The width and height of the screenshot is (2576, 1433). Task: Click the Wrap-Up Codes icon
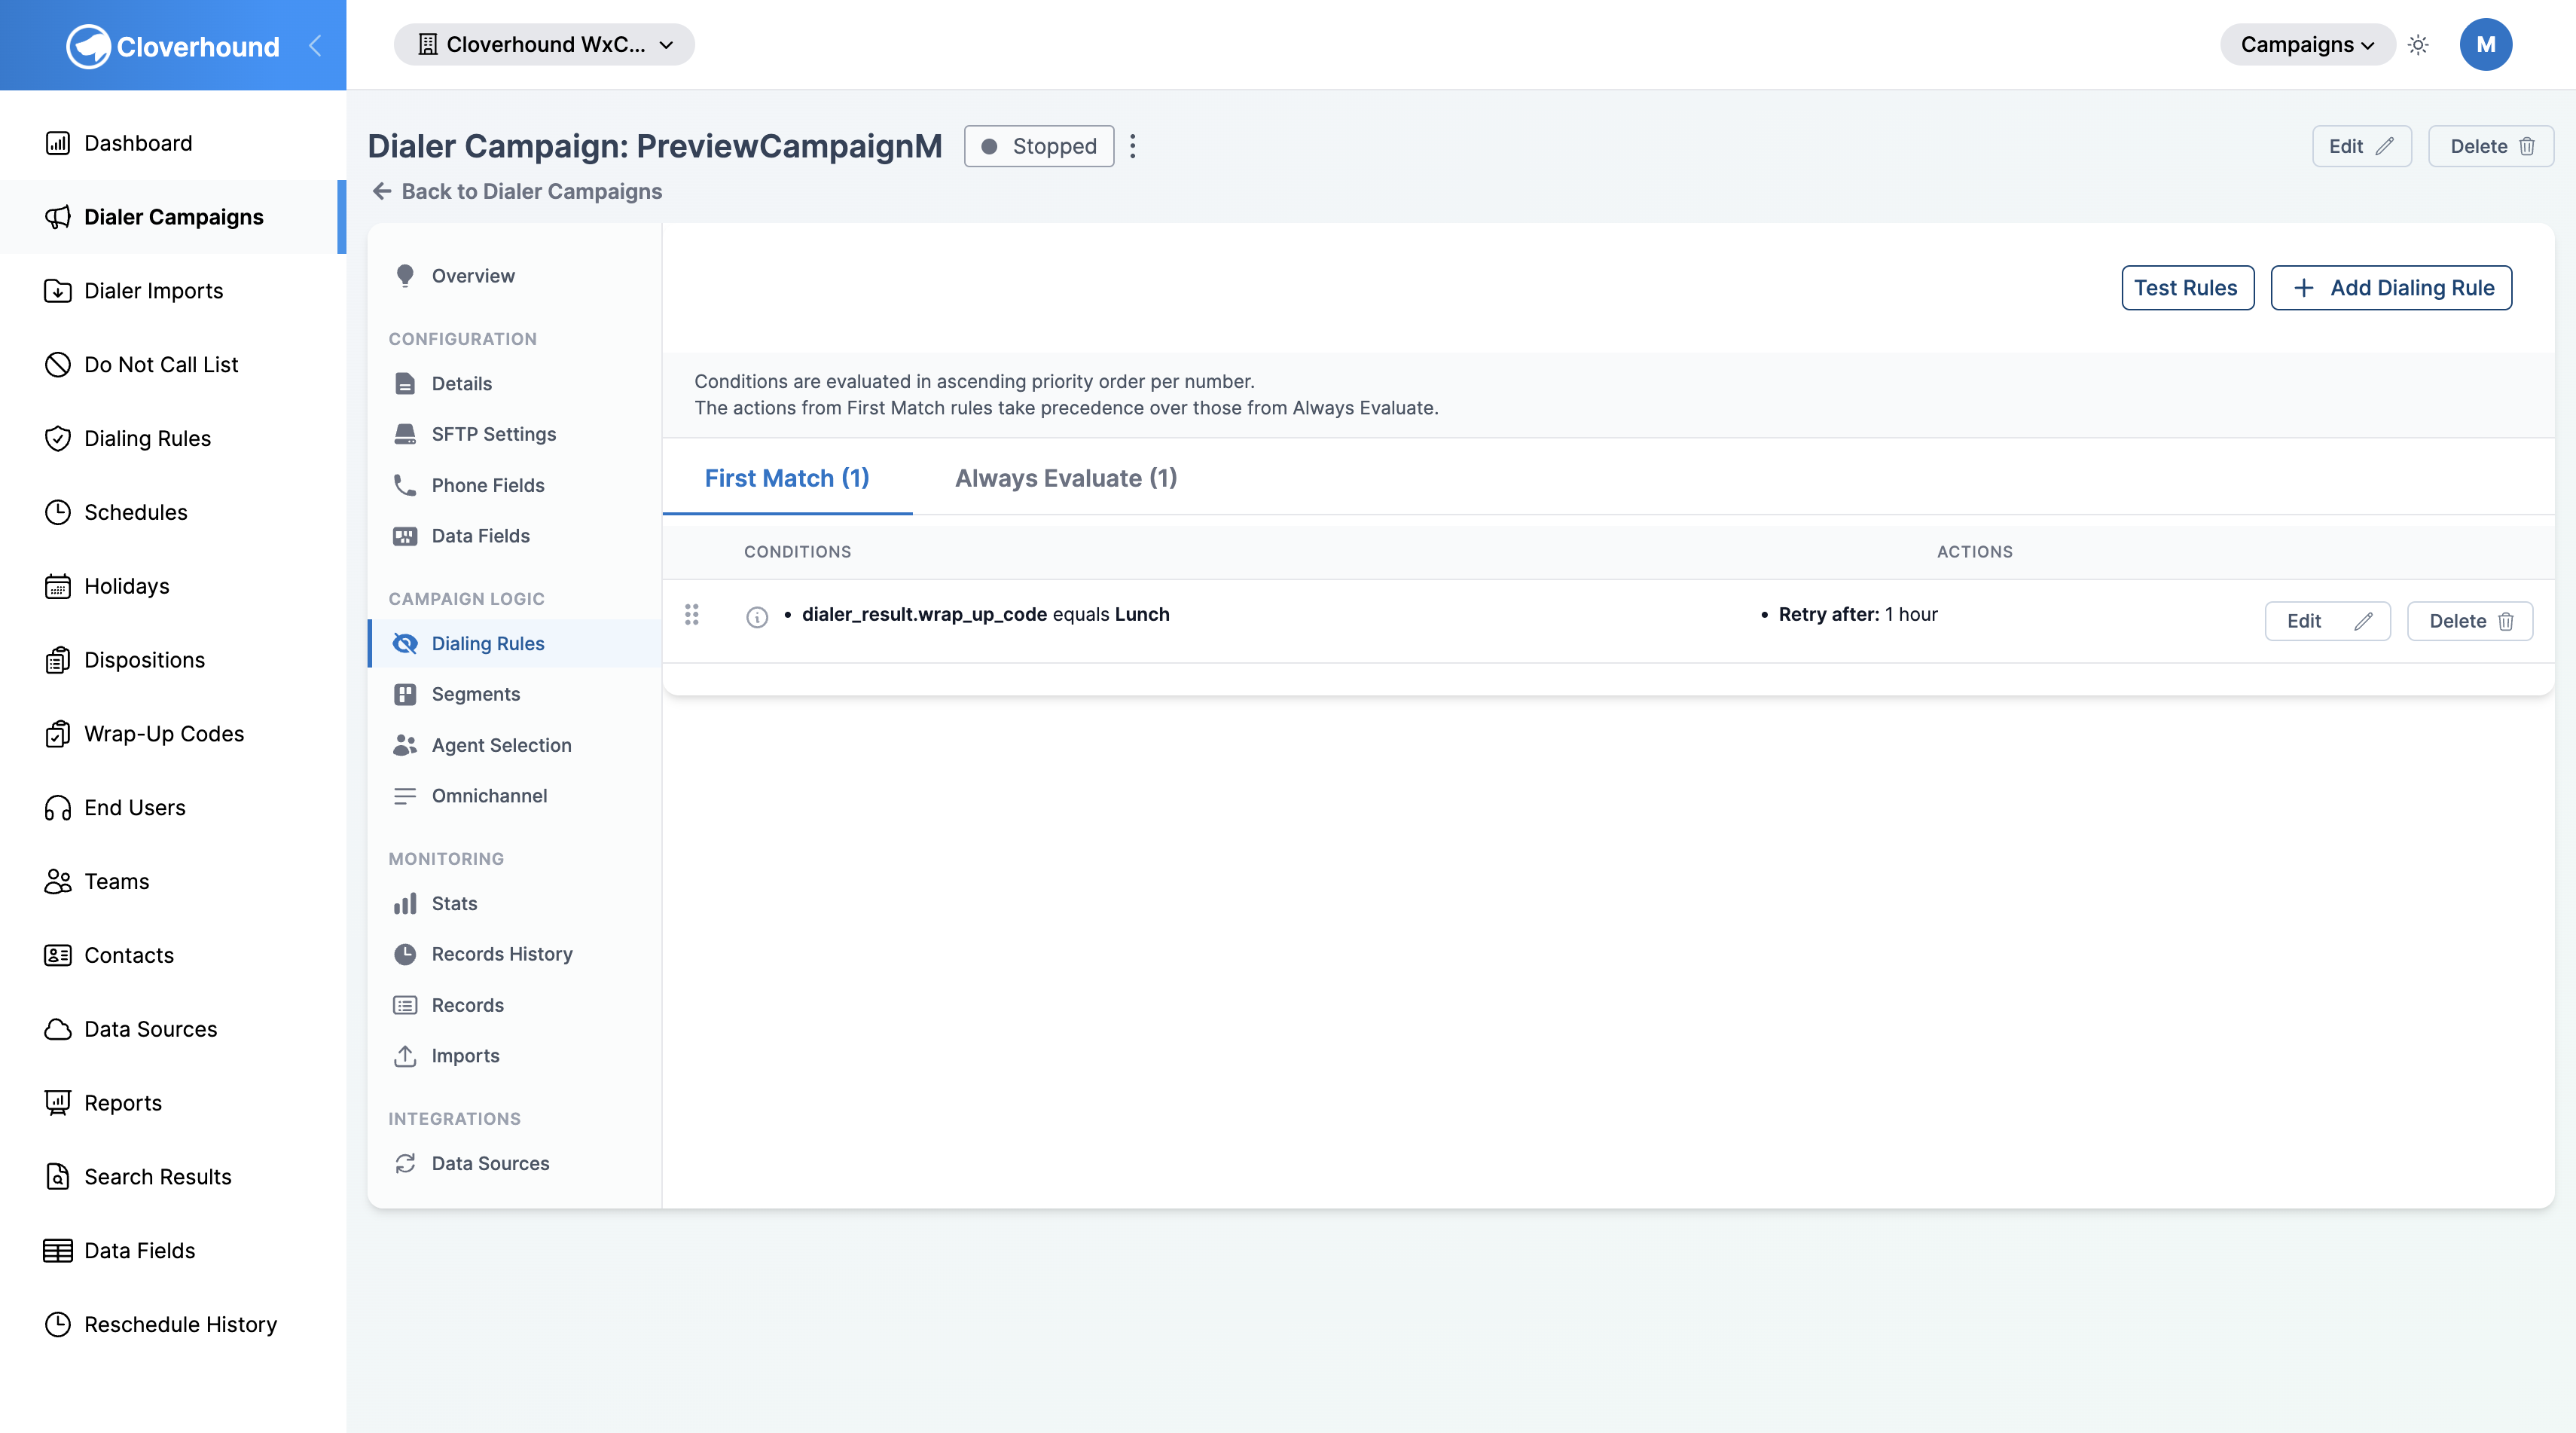pyautogui.click(x=58, y=734)
